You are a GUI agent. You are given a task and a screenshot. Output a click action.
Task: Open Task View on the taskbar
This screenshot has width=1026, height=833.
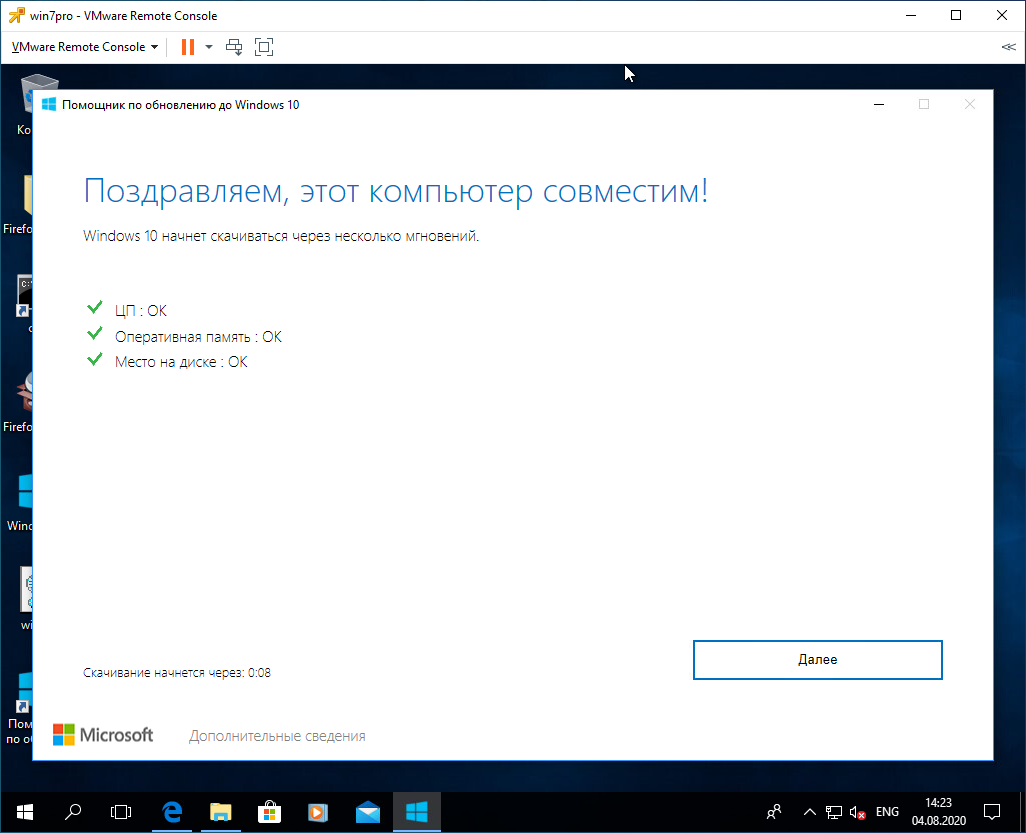(x=121, y=812)
